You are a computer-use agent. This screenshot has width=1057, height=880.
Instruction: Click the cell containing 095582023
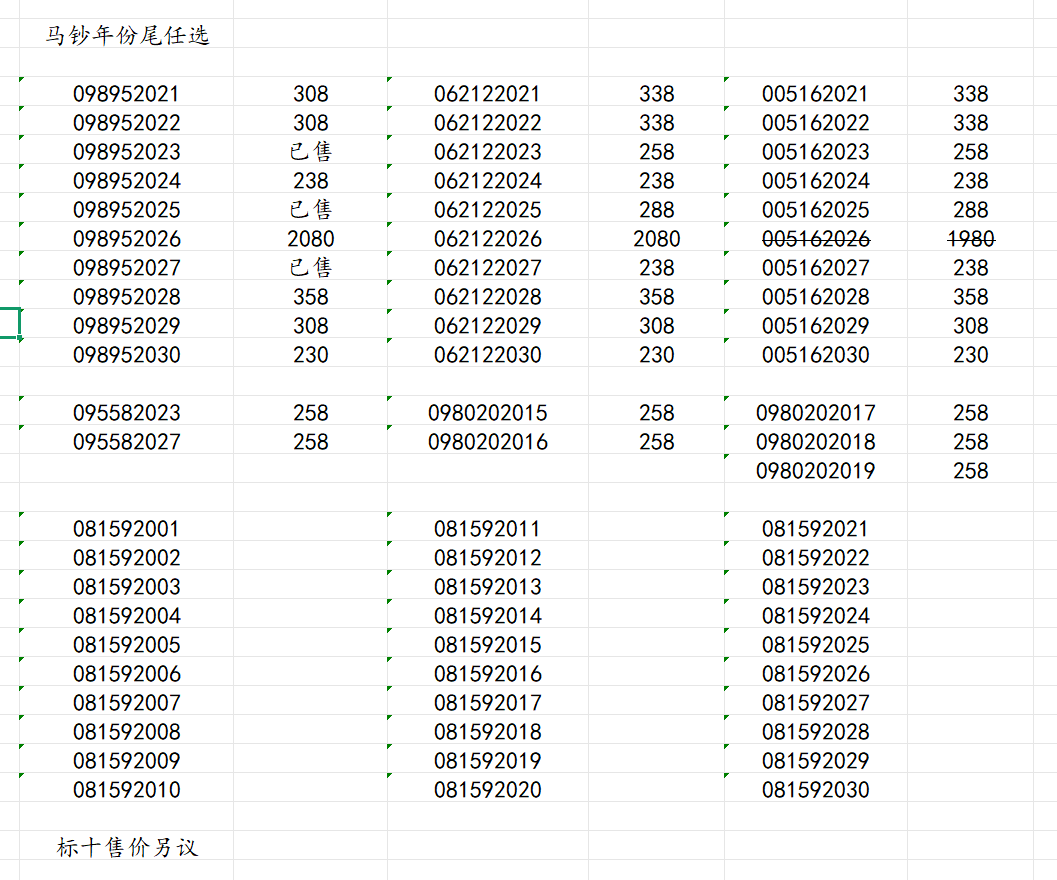pyautogui.click(x=127, y=413)
